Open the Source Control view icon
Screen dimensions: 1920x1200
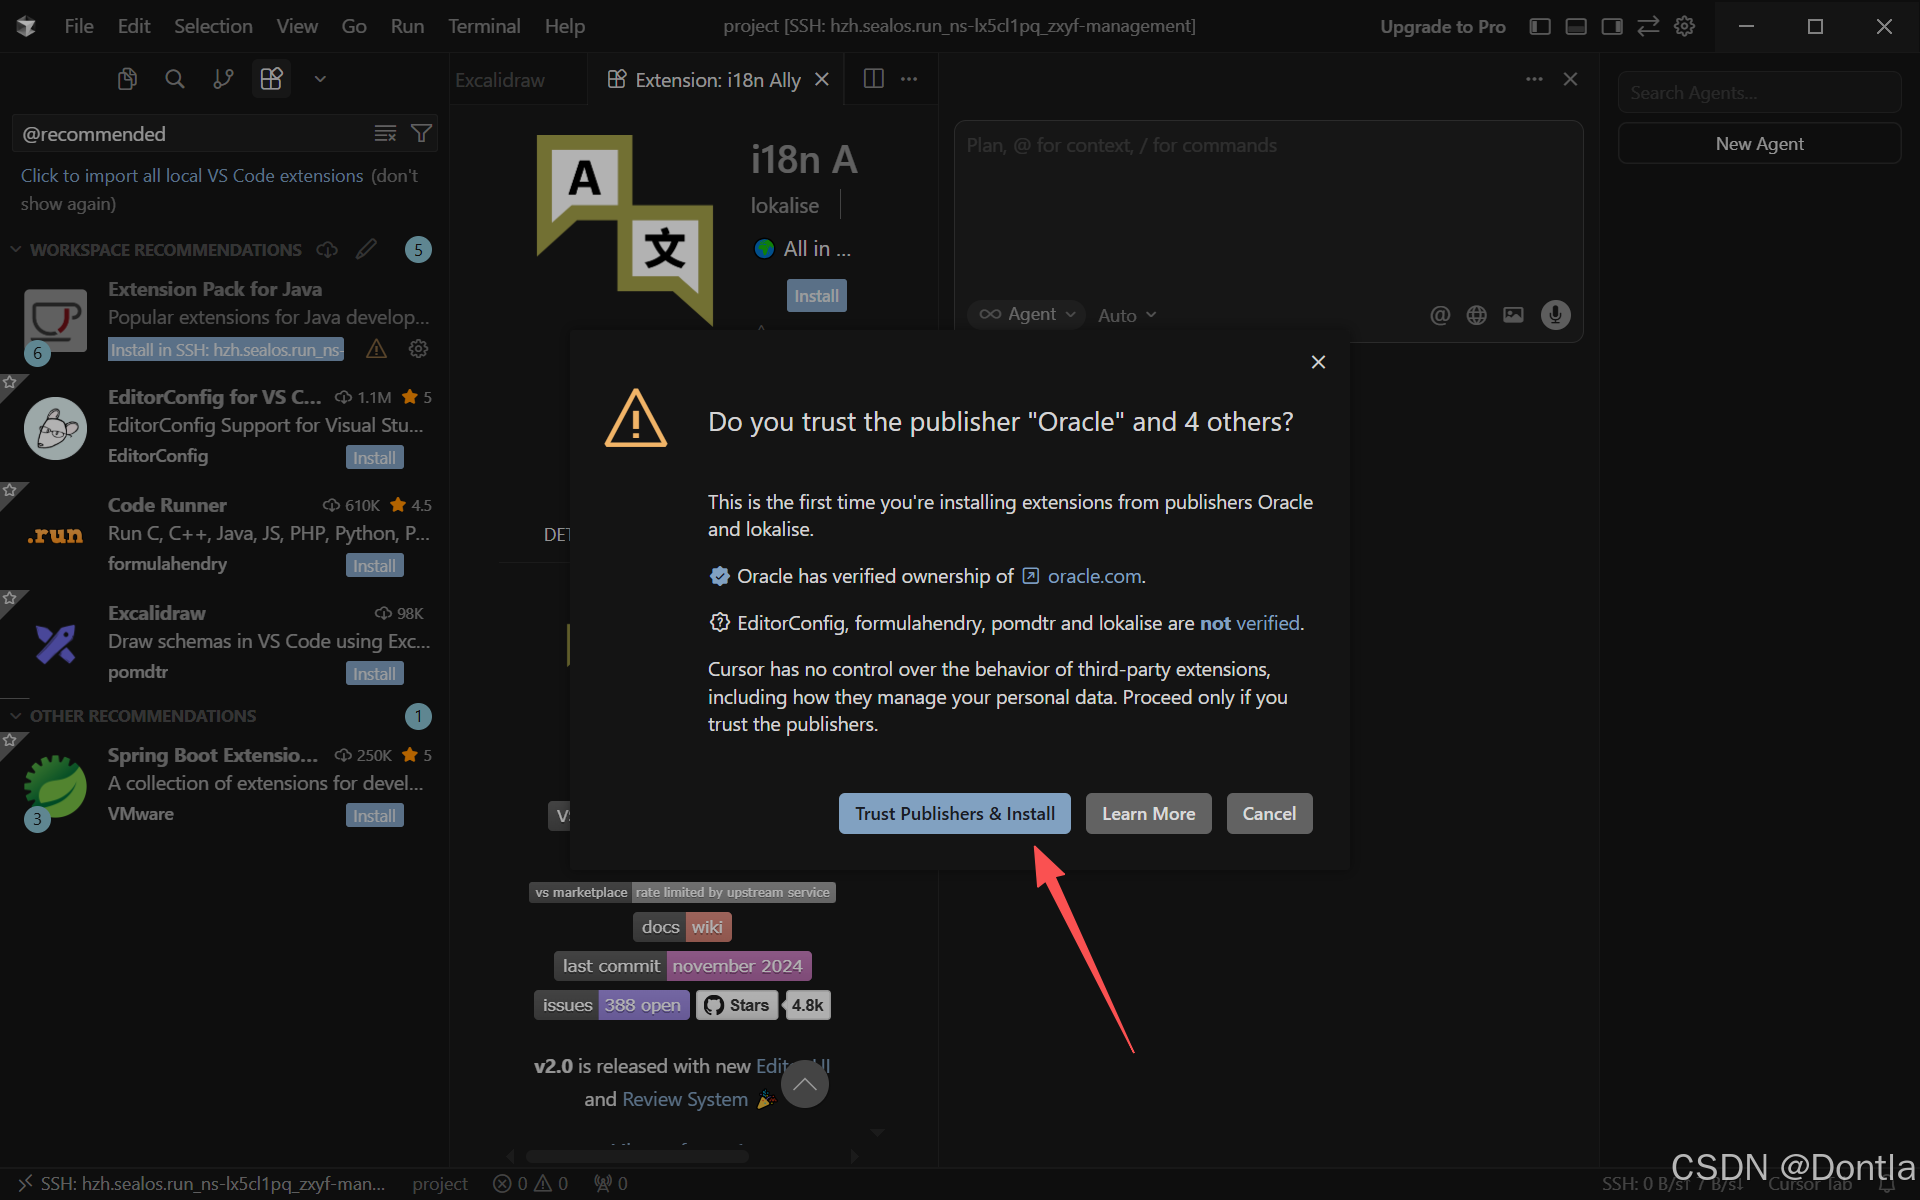(x=223, y=79)
